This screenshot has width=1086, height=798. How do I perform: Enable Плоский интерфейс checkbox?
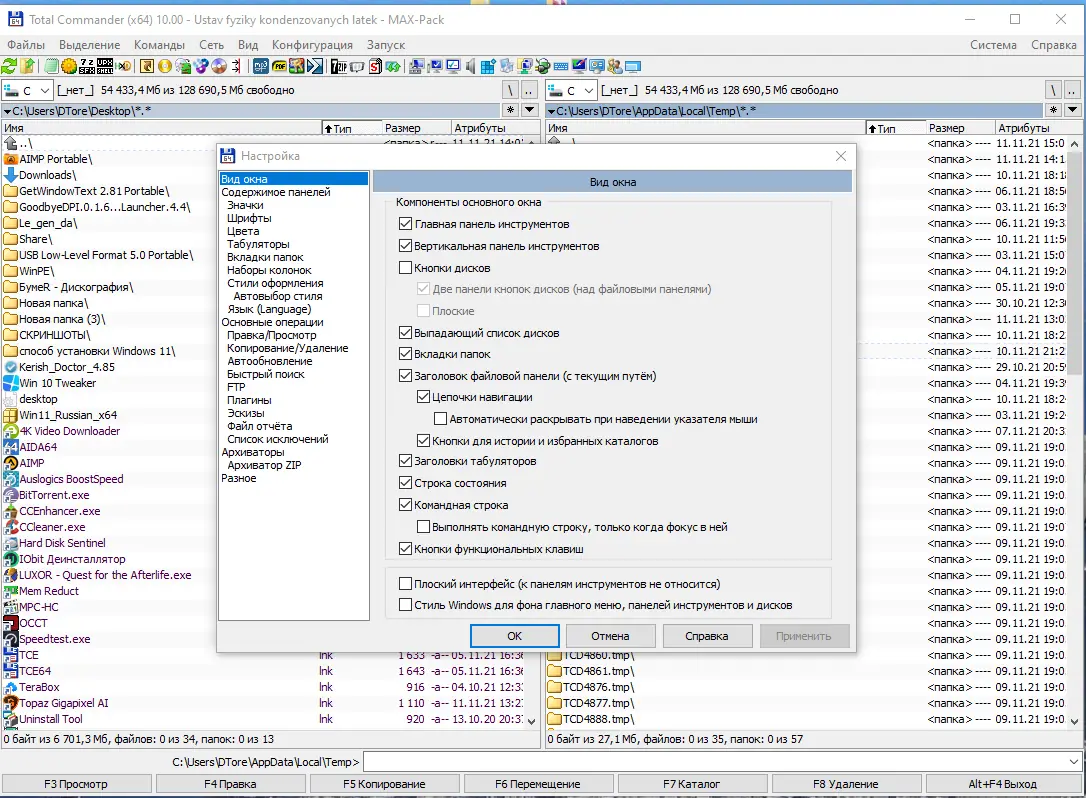(x=406, y=584)
